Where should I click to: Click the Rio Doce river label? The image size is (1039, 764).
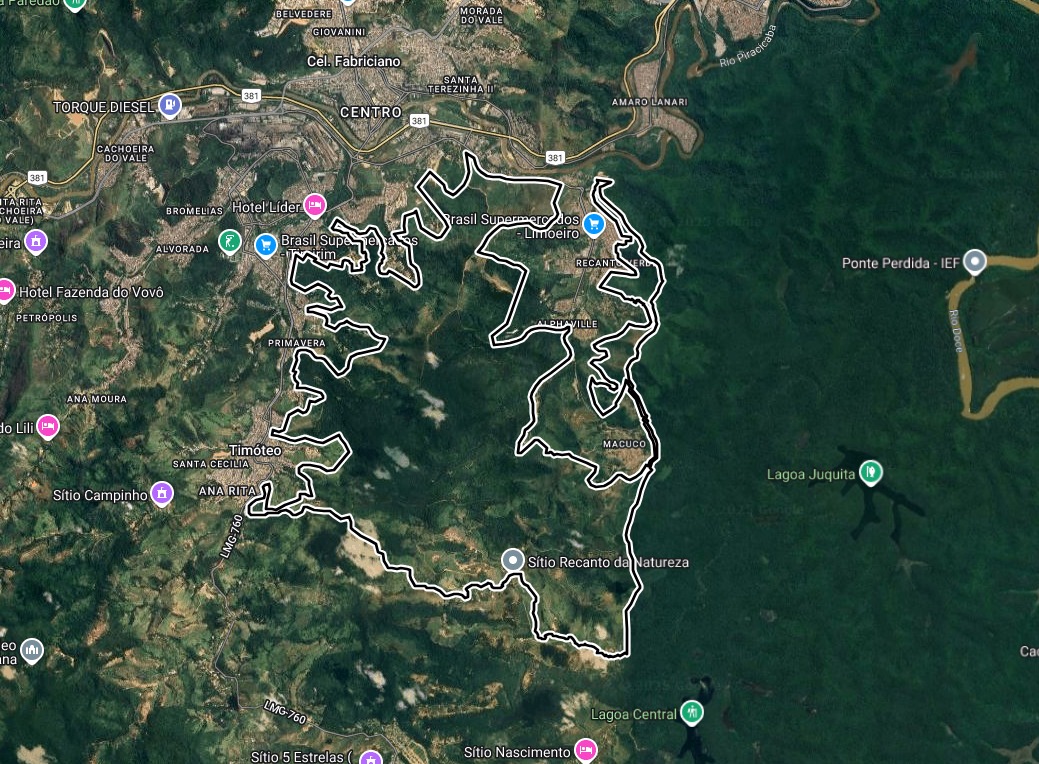[956, 331]
